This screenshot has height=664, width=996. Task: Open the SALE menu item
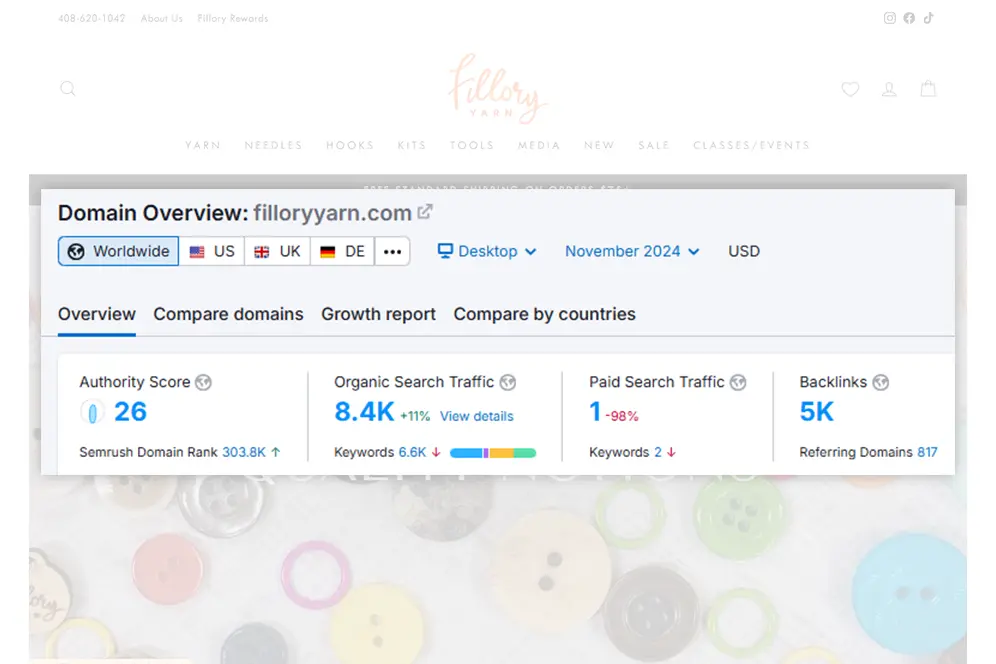coord(654,146)
